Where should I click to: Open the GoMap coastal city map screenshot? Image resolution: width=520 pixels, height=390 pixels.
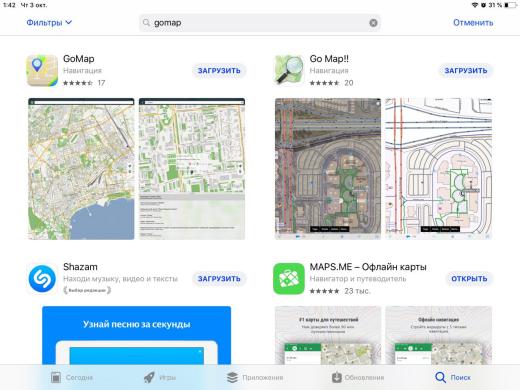pyautogui.click(x=81, y=169)
